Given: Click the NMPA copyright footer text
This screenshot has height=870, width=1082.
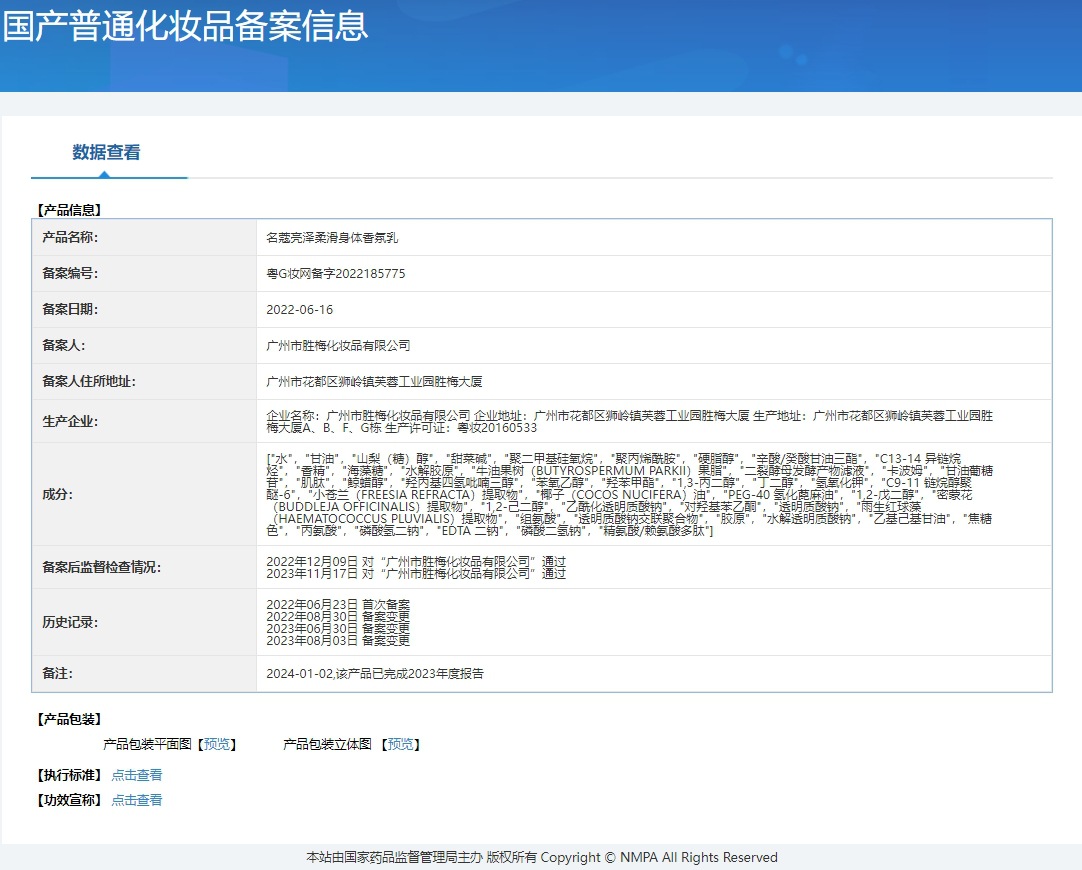Looking at the screenshot, I should point(541,857).
